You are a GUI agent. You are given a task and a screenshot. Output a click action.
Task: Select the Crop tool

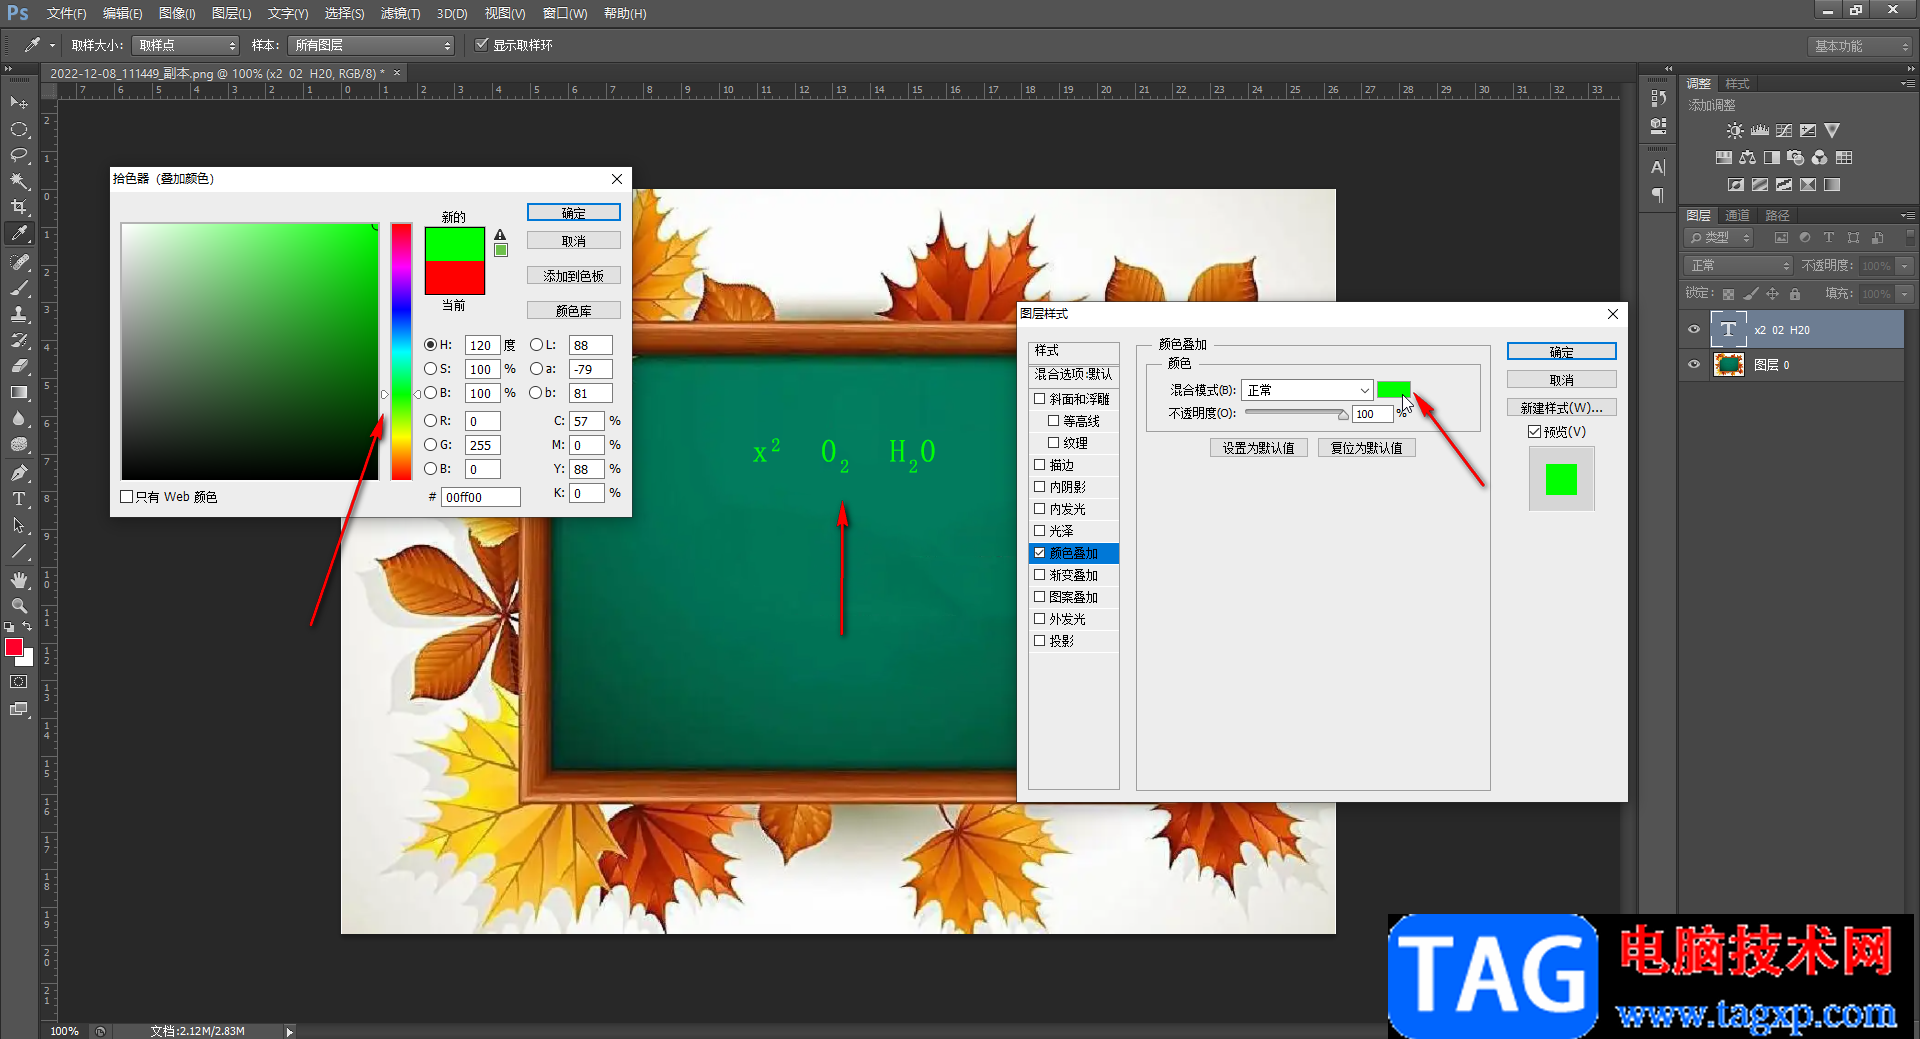tap(19, 207)
